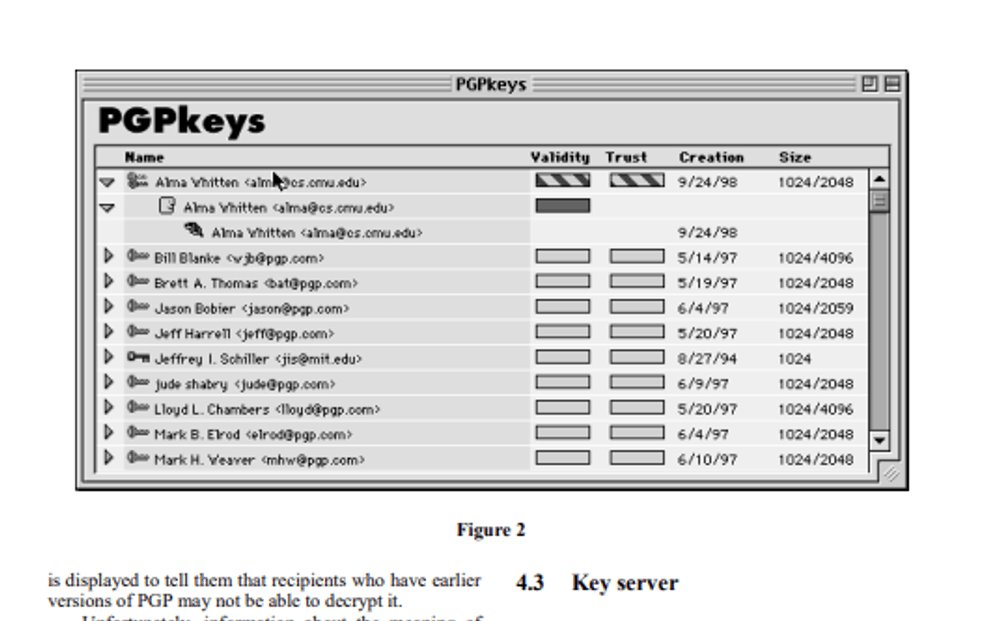Select the Bill Blanke <vjb@pgp.com> row
Image resolution: width=1000 pixels, height=621 pixels.
click(x=483, y=257)
